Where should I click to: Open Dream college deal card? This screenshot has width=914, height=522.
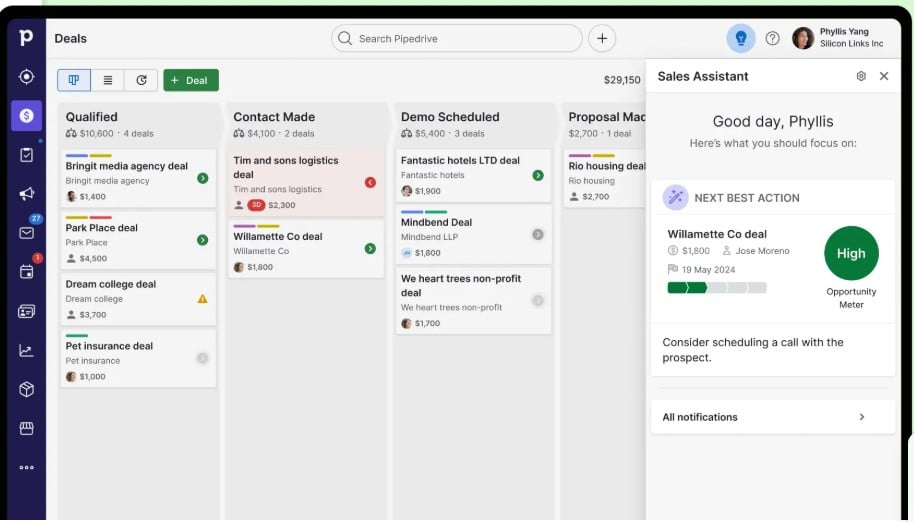138,299
